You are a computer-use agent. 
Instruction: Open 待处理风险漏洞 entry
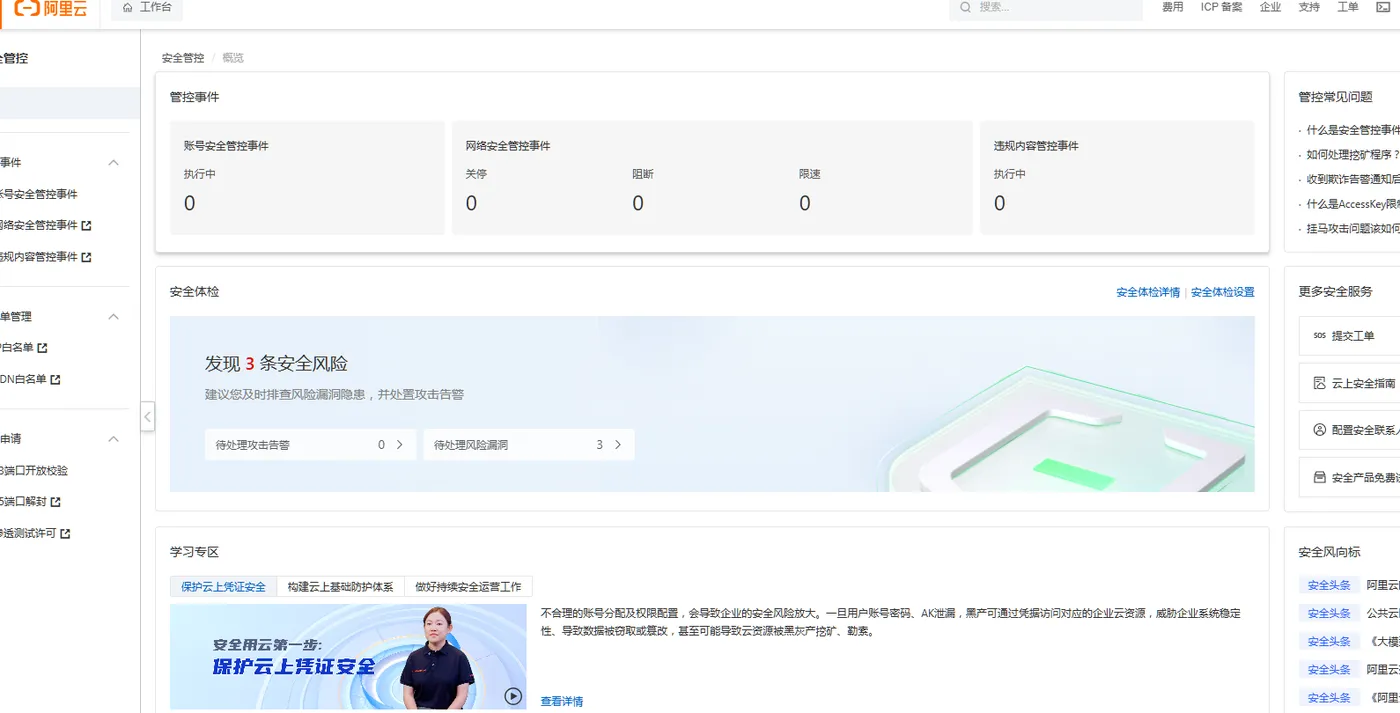tap(529, 445)
